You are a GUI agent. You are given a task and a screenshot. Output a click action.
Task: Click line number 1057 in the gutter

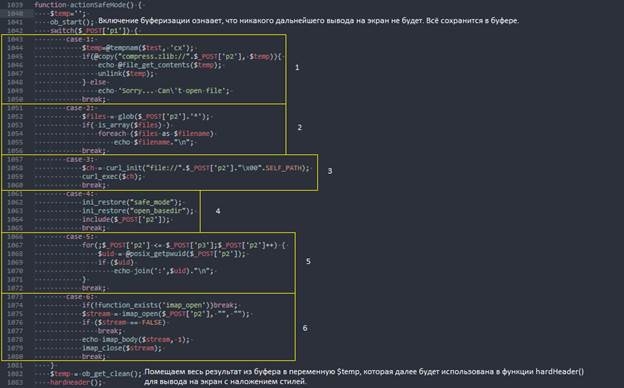pyautogui.click(x=15, y=159)
